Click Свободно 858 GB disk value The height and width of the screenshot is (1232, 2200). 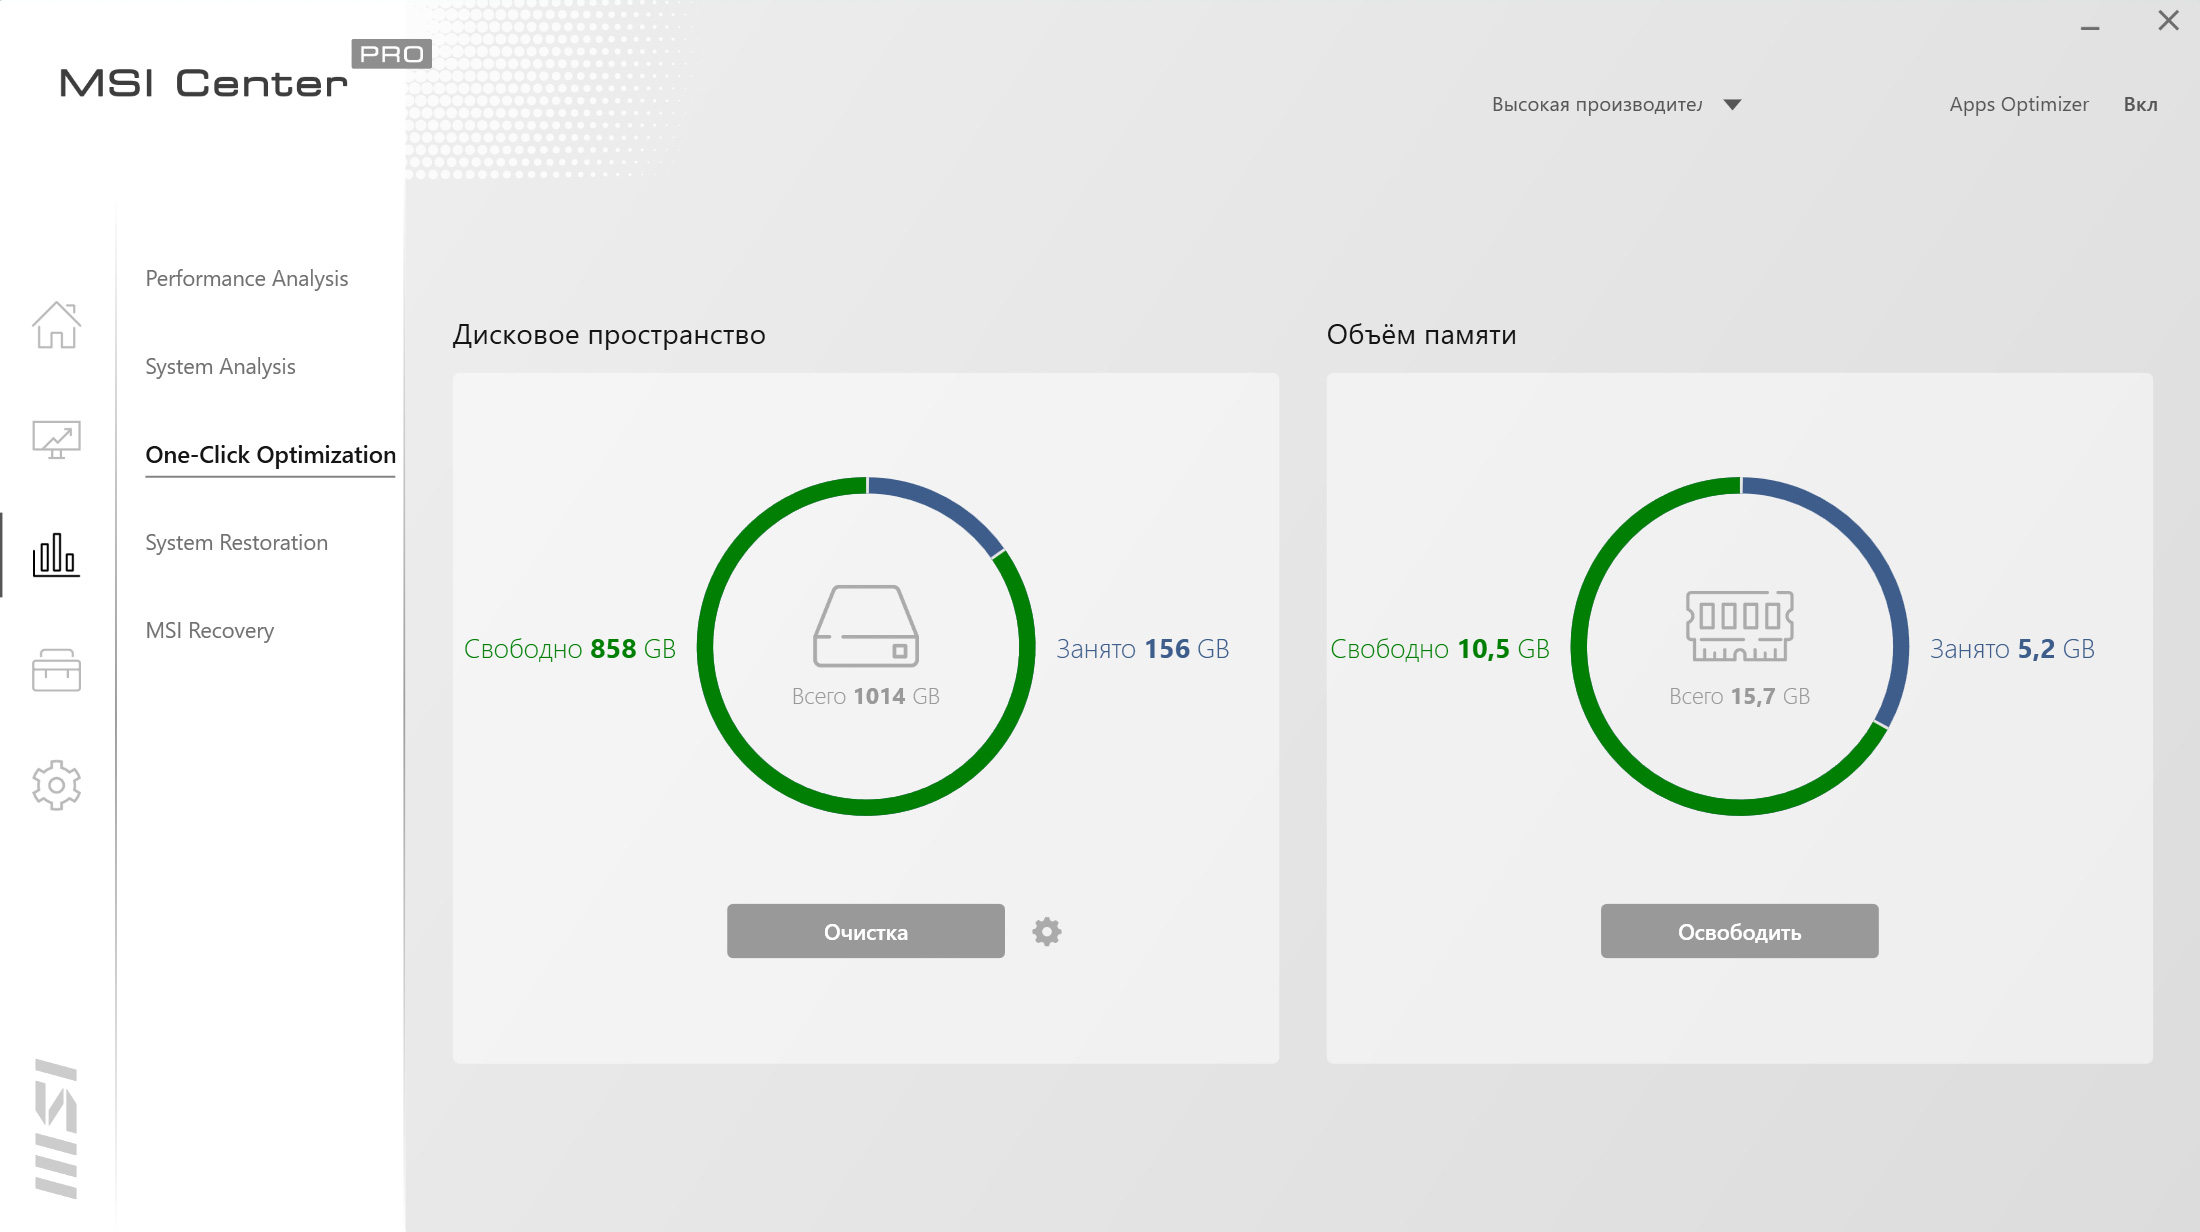click(x=570, y=649)
